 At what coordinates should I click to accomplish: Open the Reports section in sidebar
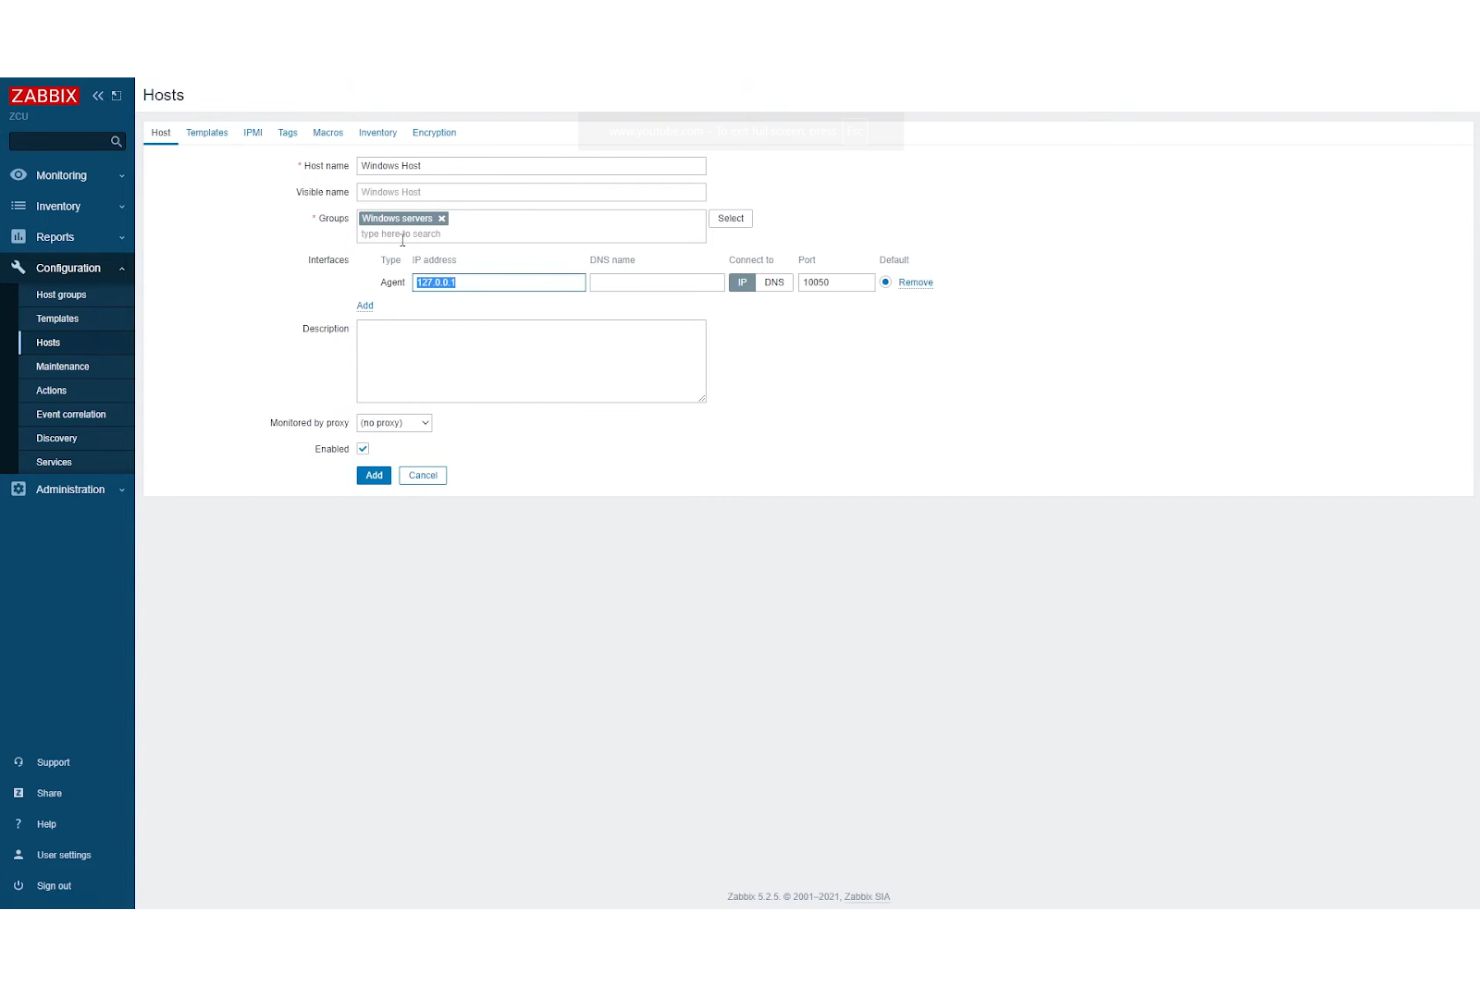click(55, 237)
